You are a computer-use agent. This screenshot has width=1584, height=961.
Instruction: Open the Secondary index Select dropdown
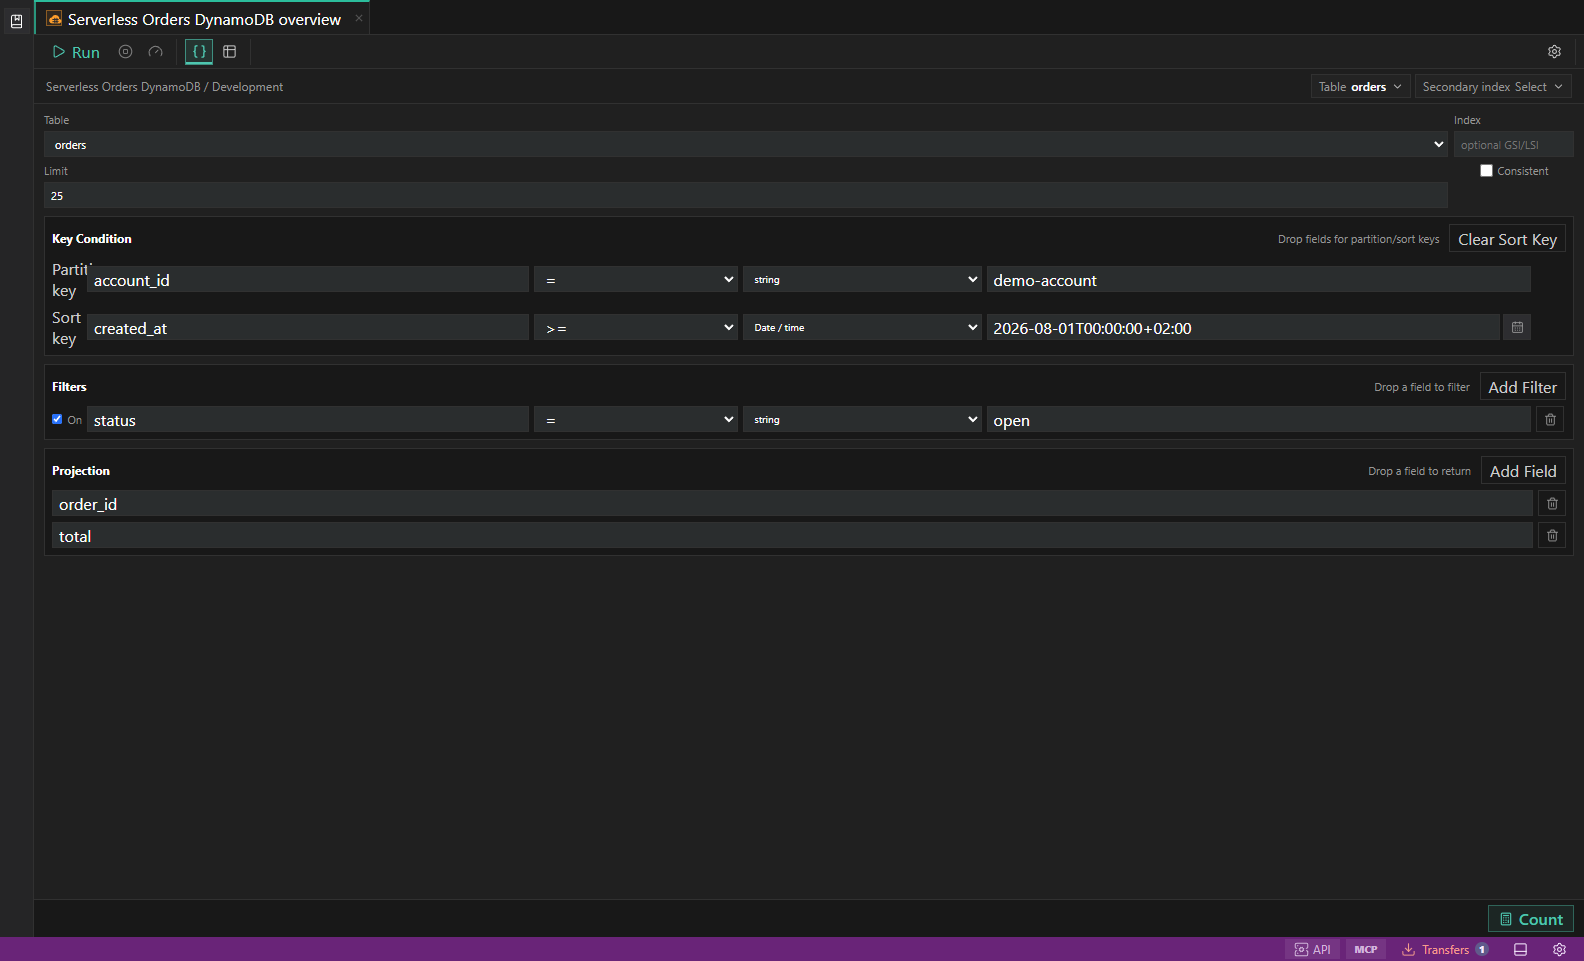pos(1493,87)
